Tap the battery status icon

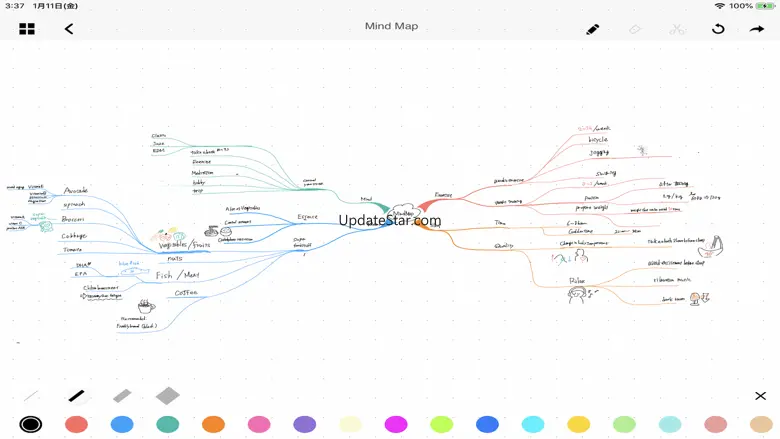(x=765, y=6)
